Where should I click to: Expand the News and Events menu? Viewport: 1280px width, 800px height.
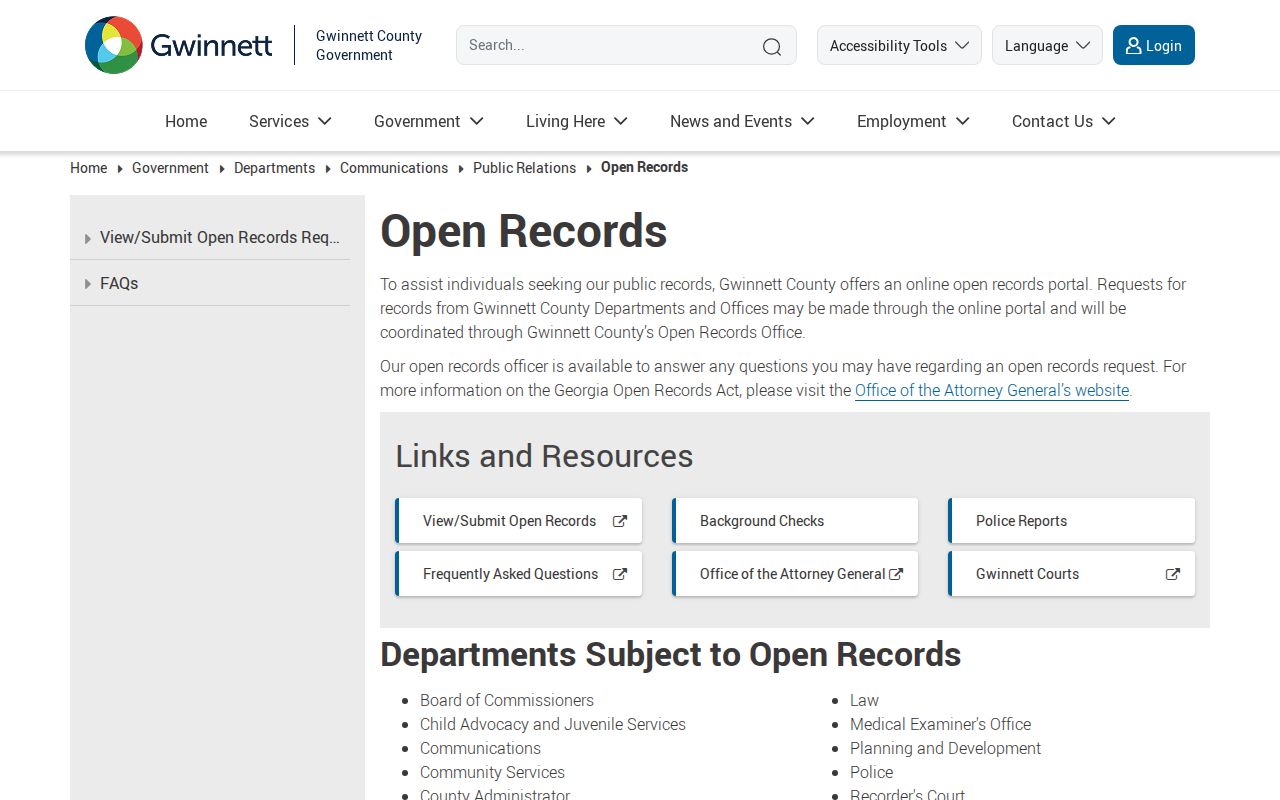click(x=742, y=121)
